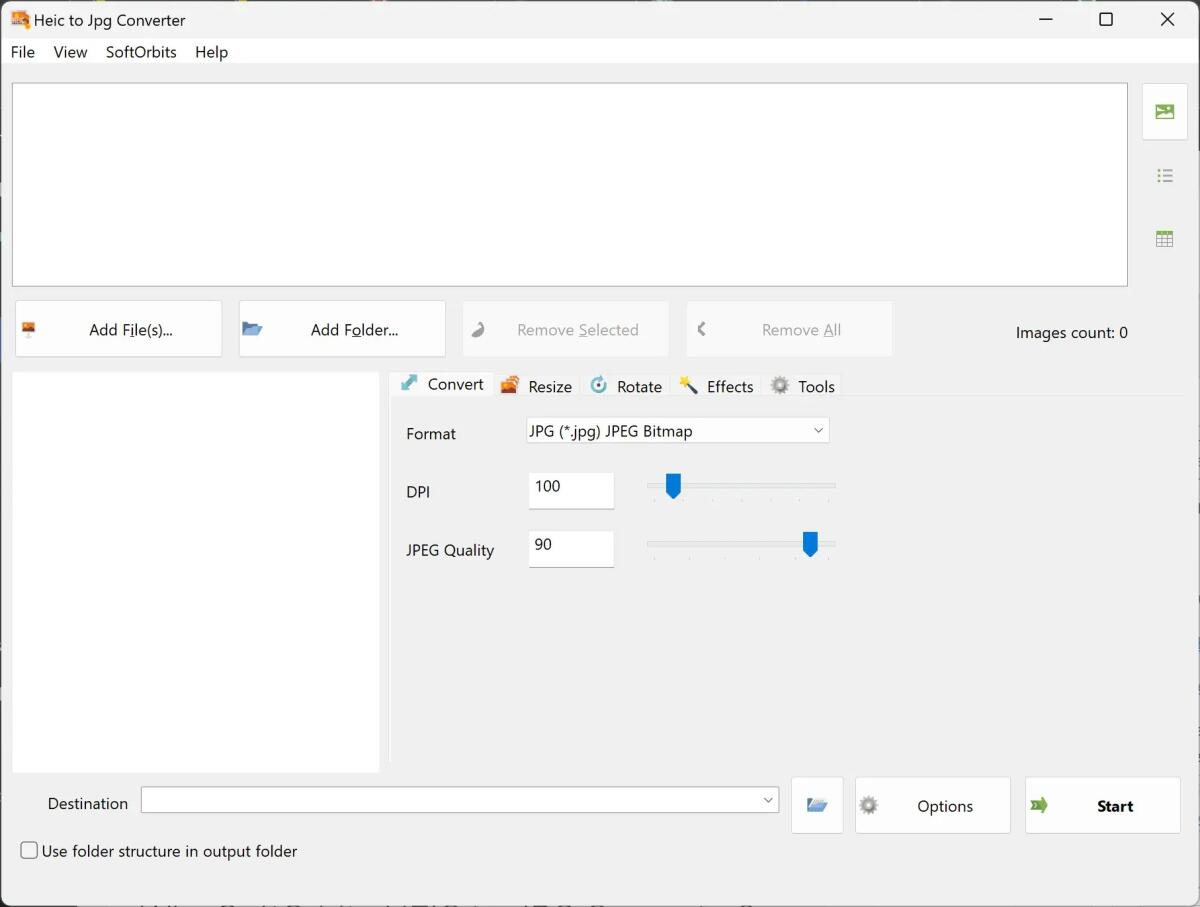The width and height of the screenshot is (1200, 907).
Task: Enable 'Use folder structure in output folder'
Action: [30, 850]
